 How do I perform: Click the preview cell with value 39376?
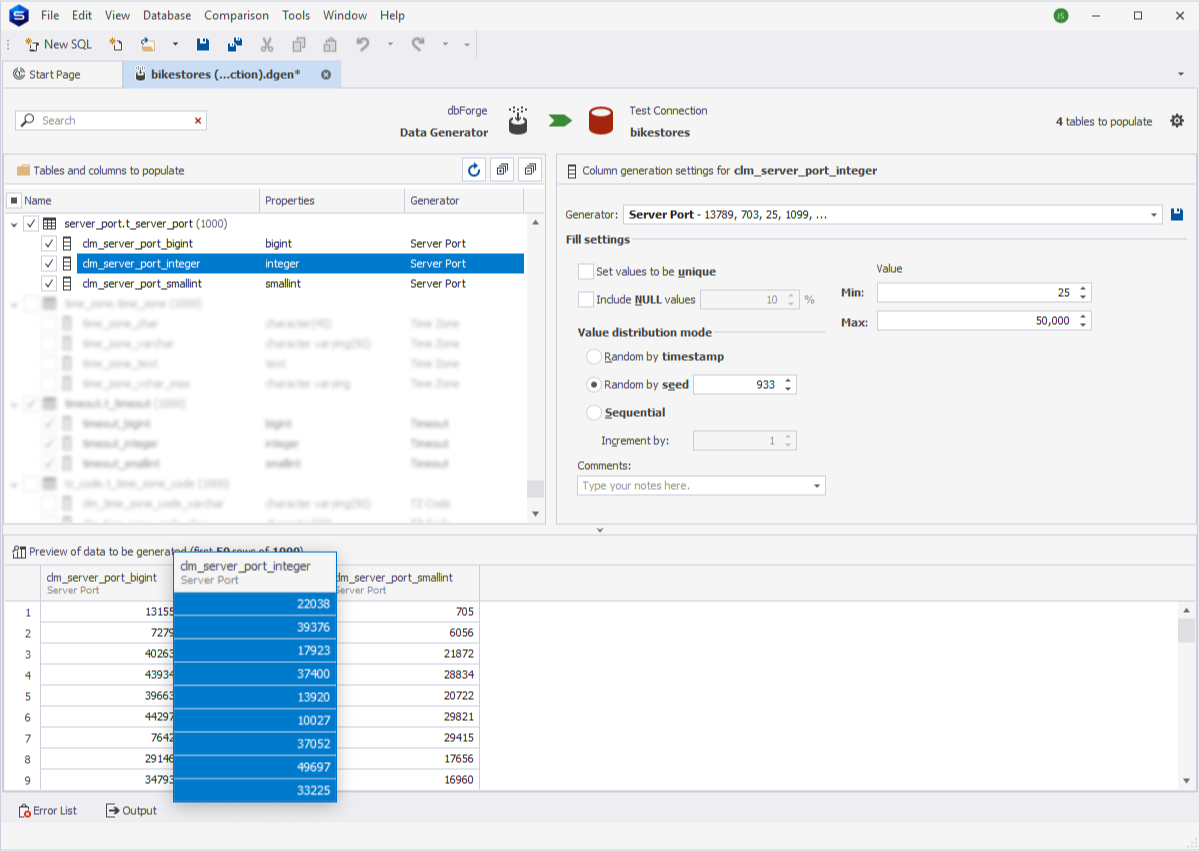(255, 627)
